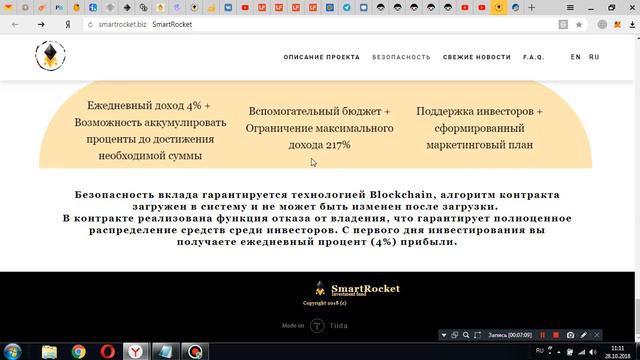Open the БЕЗОПАСНОСТЬ menu item
Screen dimensions: 640x360
(x=401, y=57)
